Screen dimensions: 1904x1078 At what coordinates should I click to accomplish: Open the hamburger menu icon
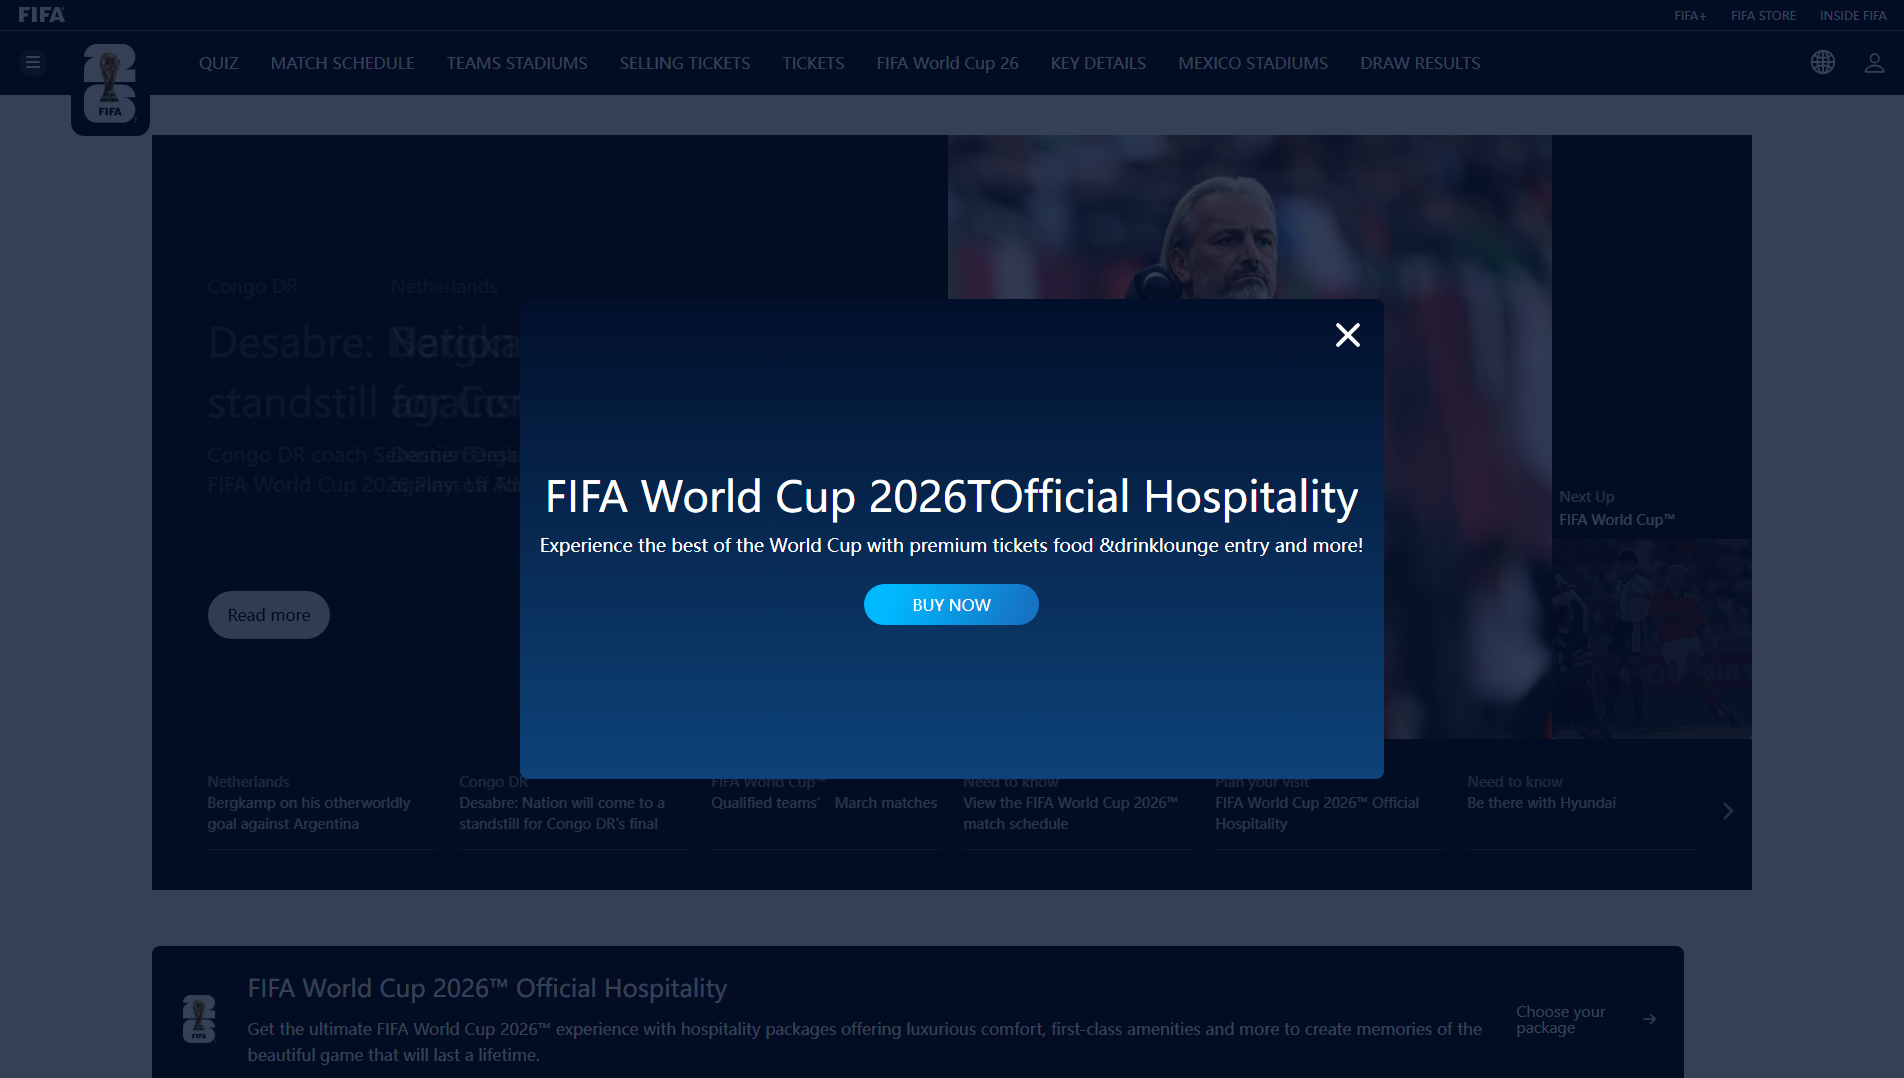tap(33, 63)
